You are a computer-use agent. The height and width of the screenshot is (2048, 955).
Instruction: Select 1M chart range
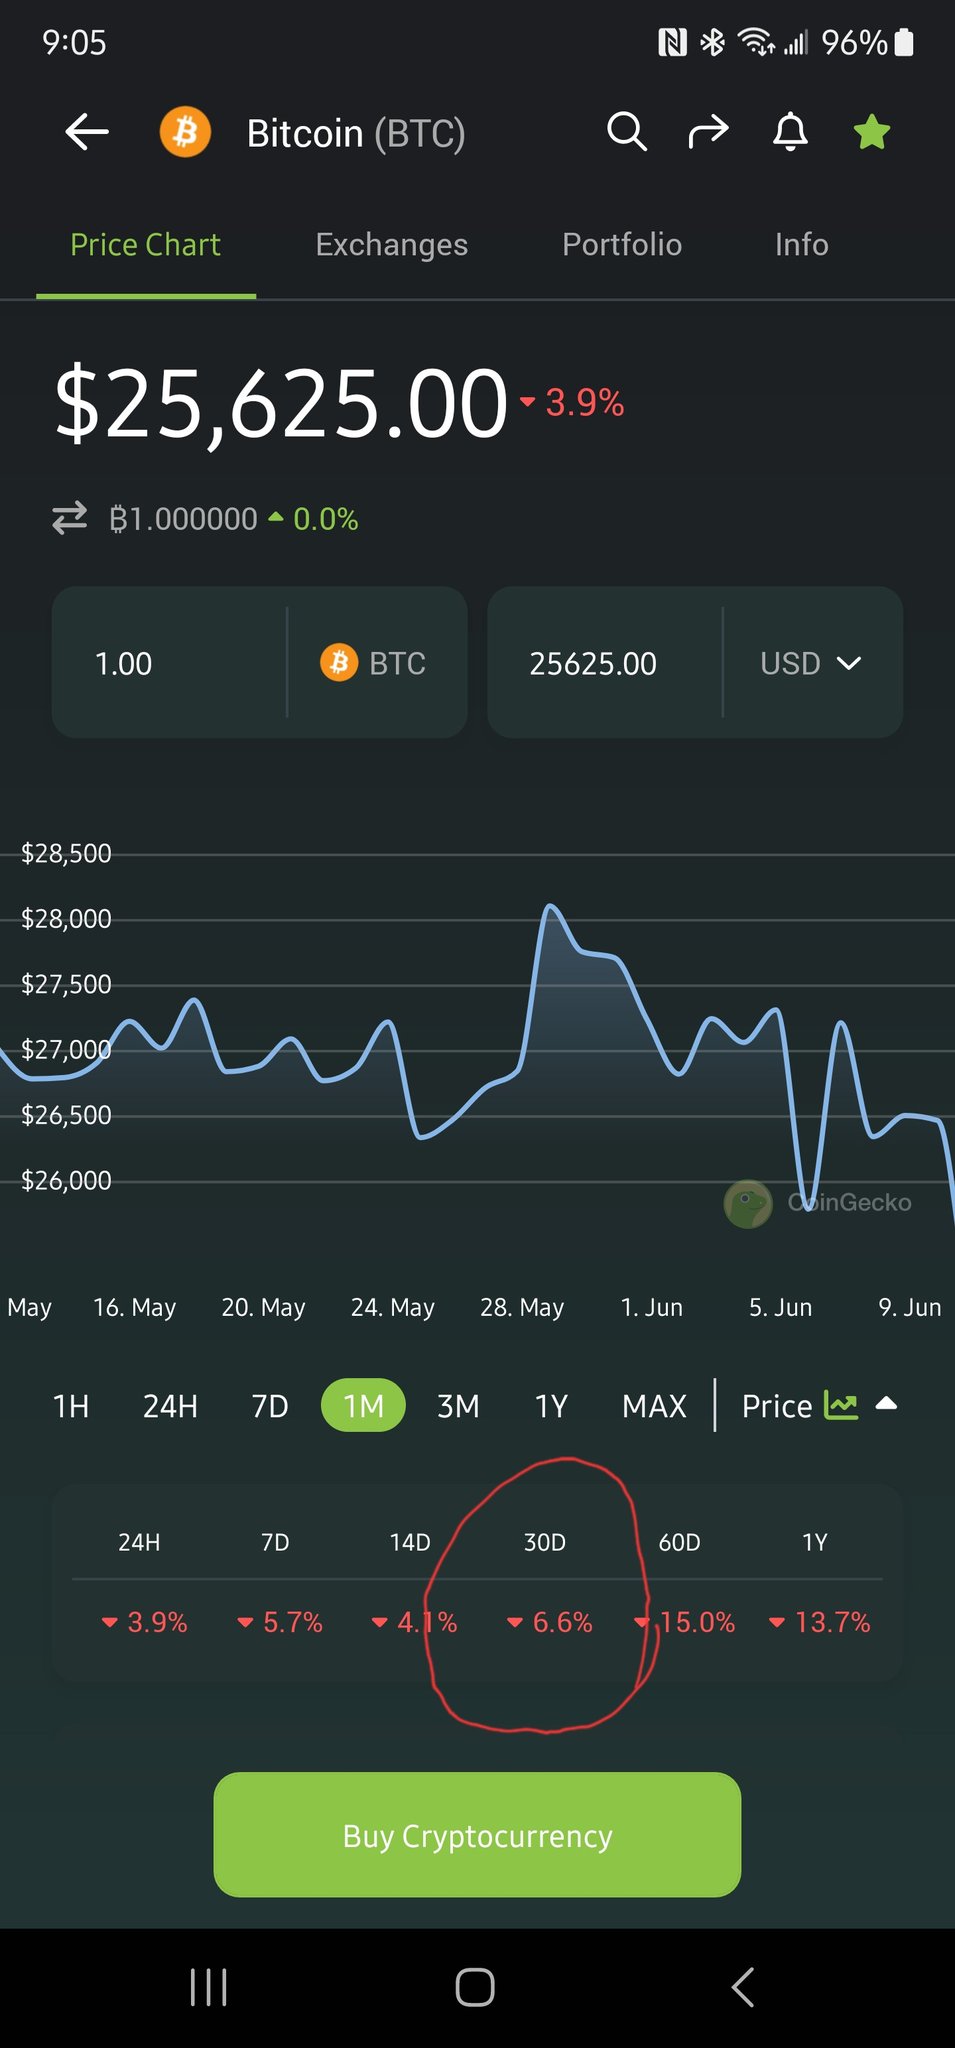(x=363, y=1406)
